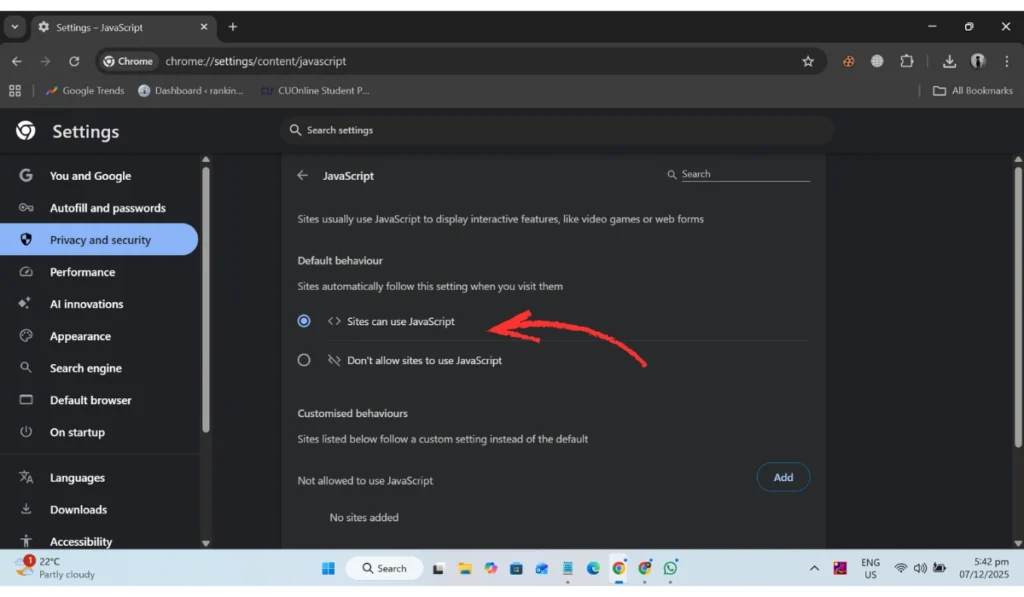Image resolution: width=1024 pixels, height=597 pixels.
Task: Go to Appearance in settings sidebar
Action: coord(80,336)
